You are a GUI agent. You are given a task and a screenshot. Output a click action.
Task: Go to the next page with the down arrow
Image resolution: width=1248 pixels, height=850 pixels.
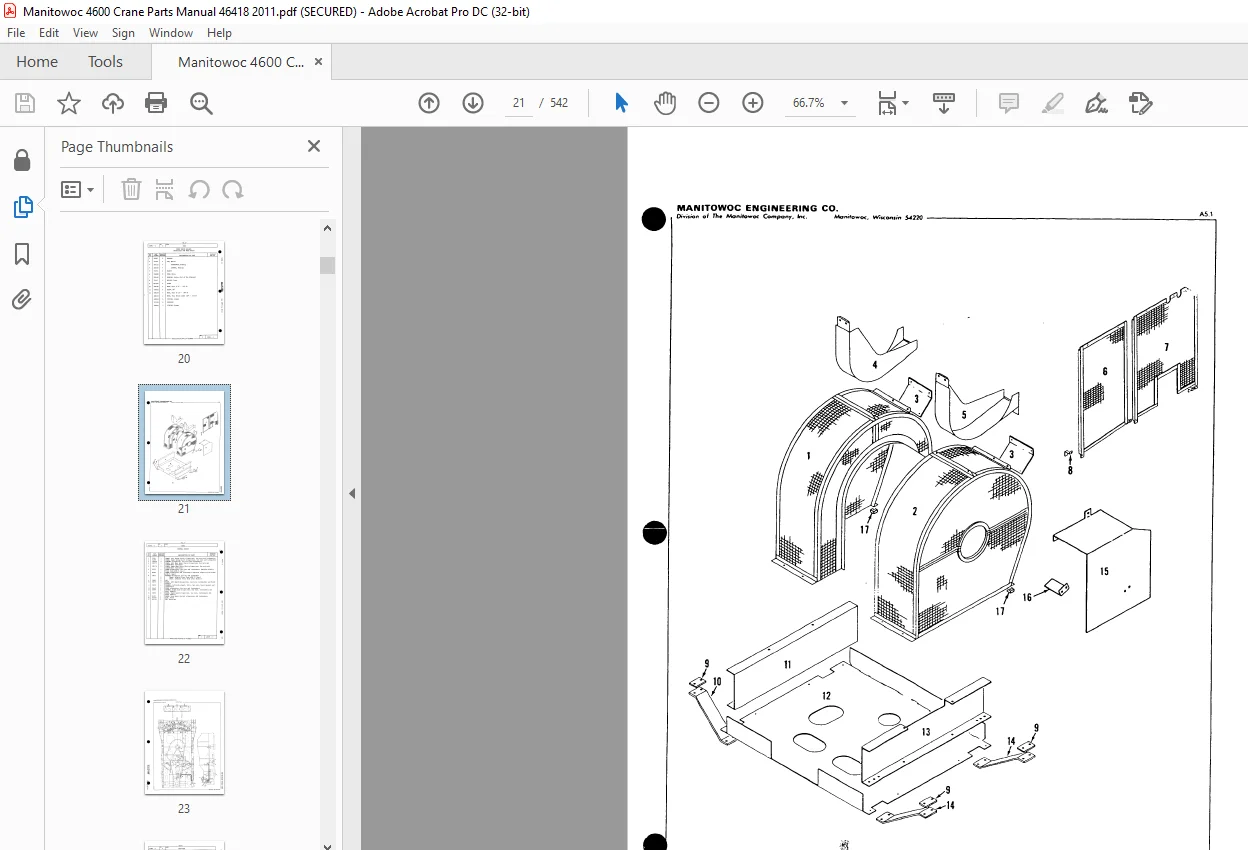click(473, 103)
